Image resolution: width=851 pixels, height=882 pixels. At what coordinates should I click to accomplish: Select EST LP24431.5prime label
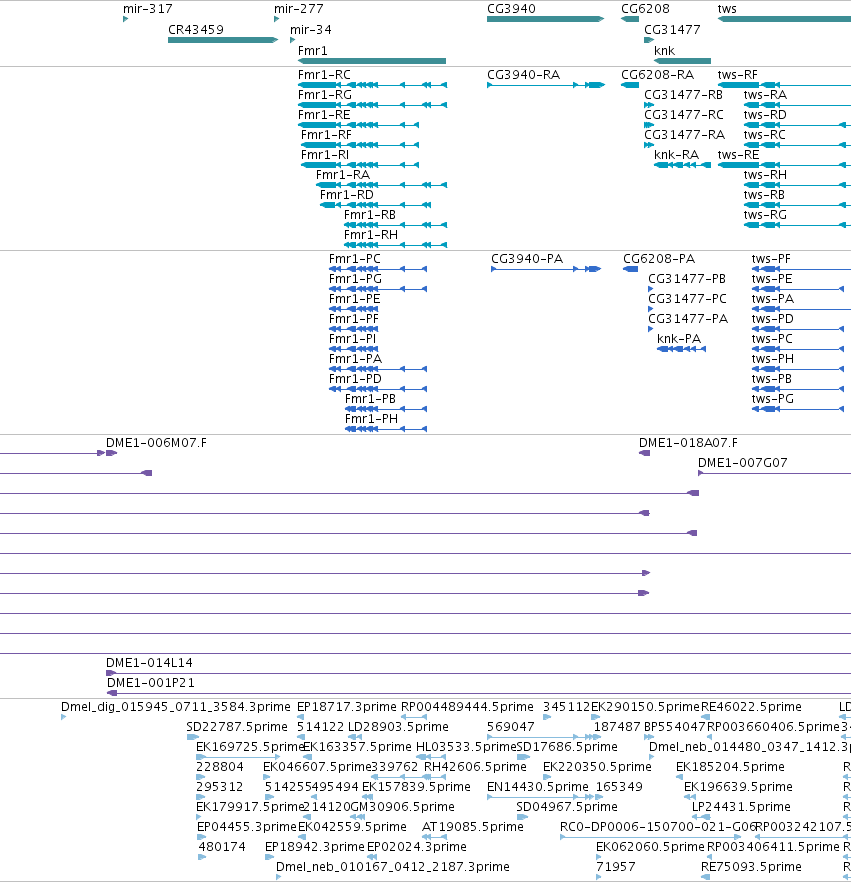(x=741, y=807)
